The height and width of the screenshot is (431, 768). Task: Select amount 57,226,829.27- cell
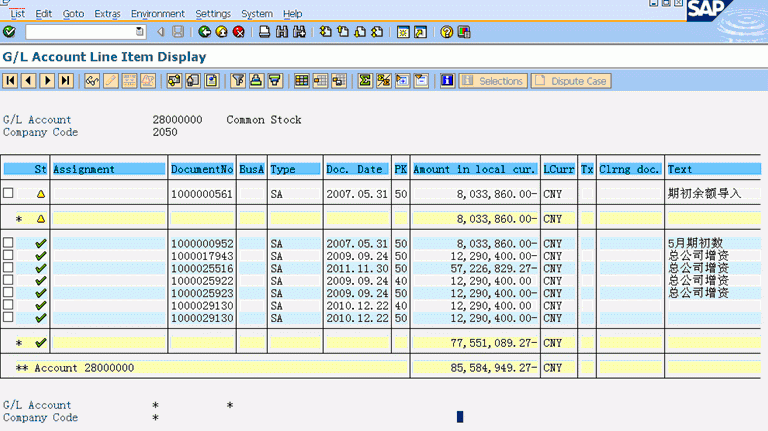[x=475, y=268]
